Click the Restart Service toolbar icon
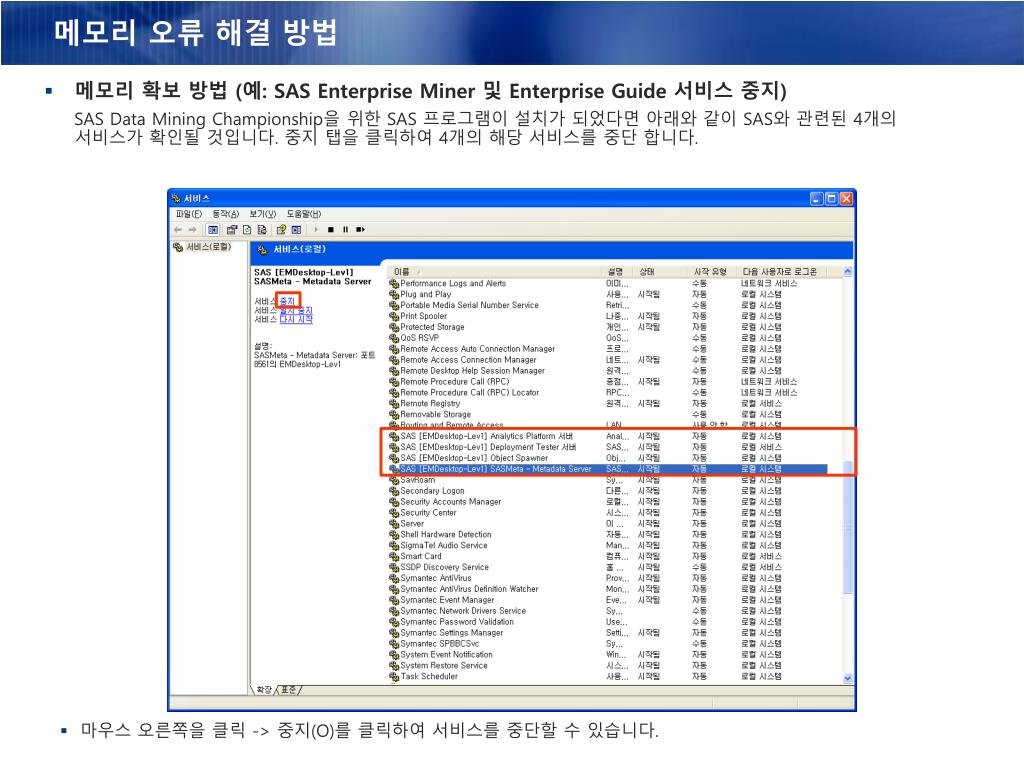The image size is (1024, 768). point(360,230)
